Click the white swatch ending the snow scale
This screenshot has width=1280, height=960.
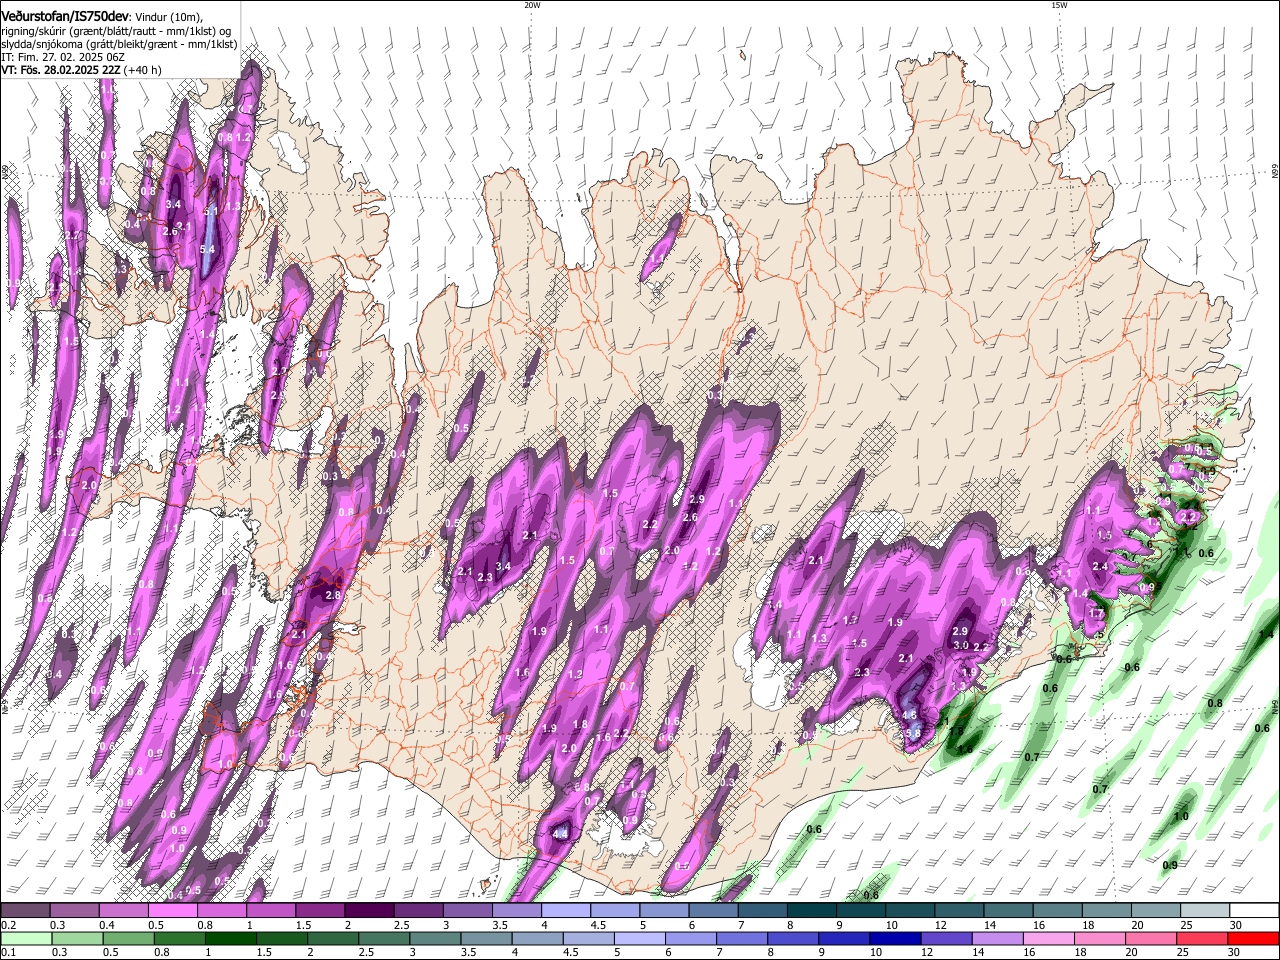point(1253,911)
